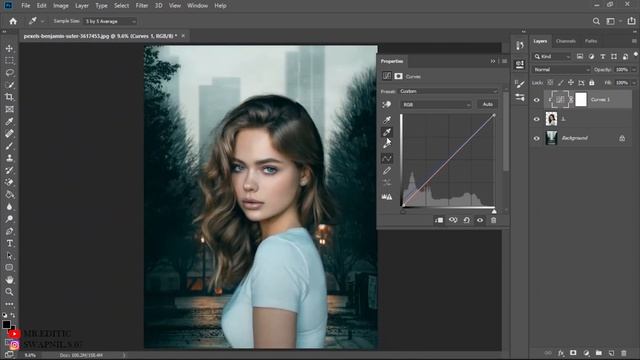Select the Lasso tool
640x360 pixels.
(9, 73)
